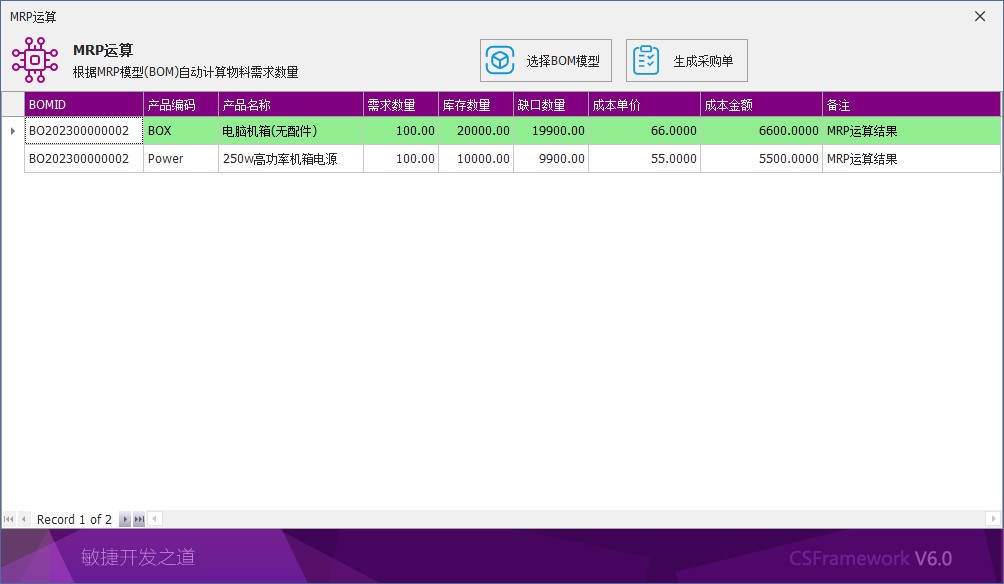The width and height of the screenshot is (1004, 584).
Task: Click the Record 1 of 2 indicator
Action: 74,519
